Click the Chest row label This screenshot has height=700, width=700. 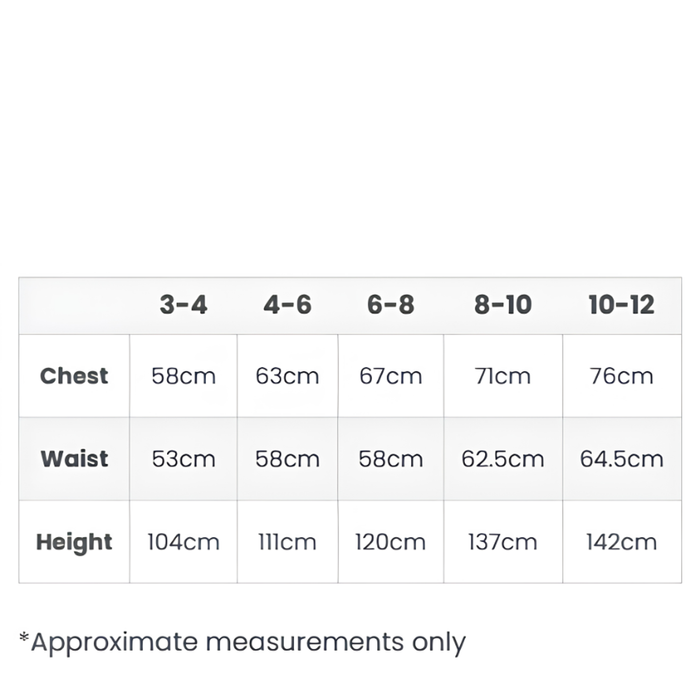coord(74,376)
